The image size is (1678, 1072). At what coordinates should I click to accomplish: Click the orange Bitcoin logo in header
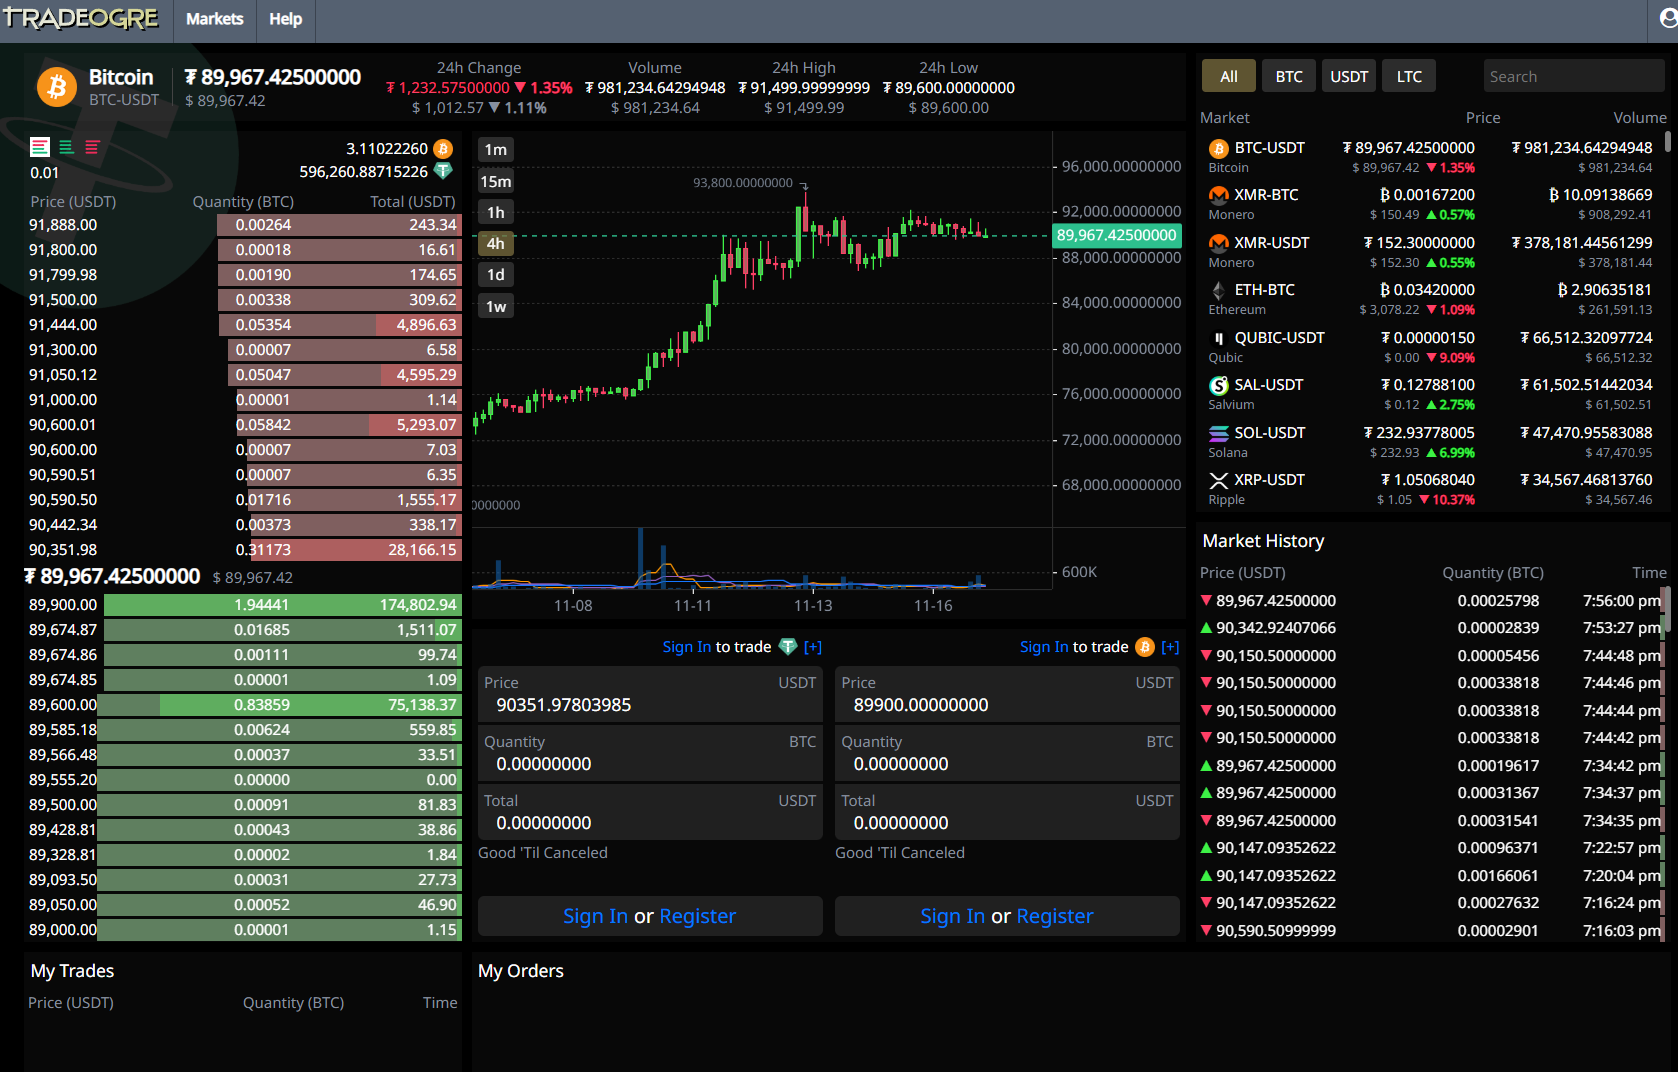click(x=57, y=87)
